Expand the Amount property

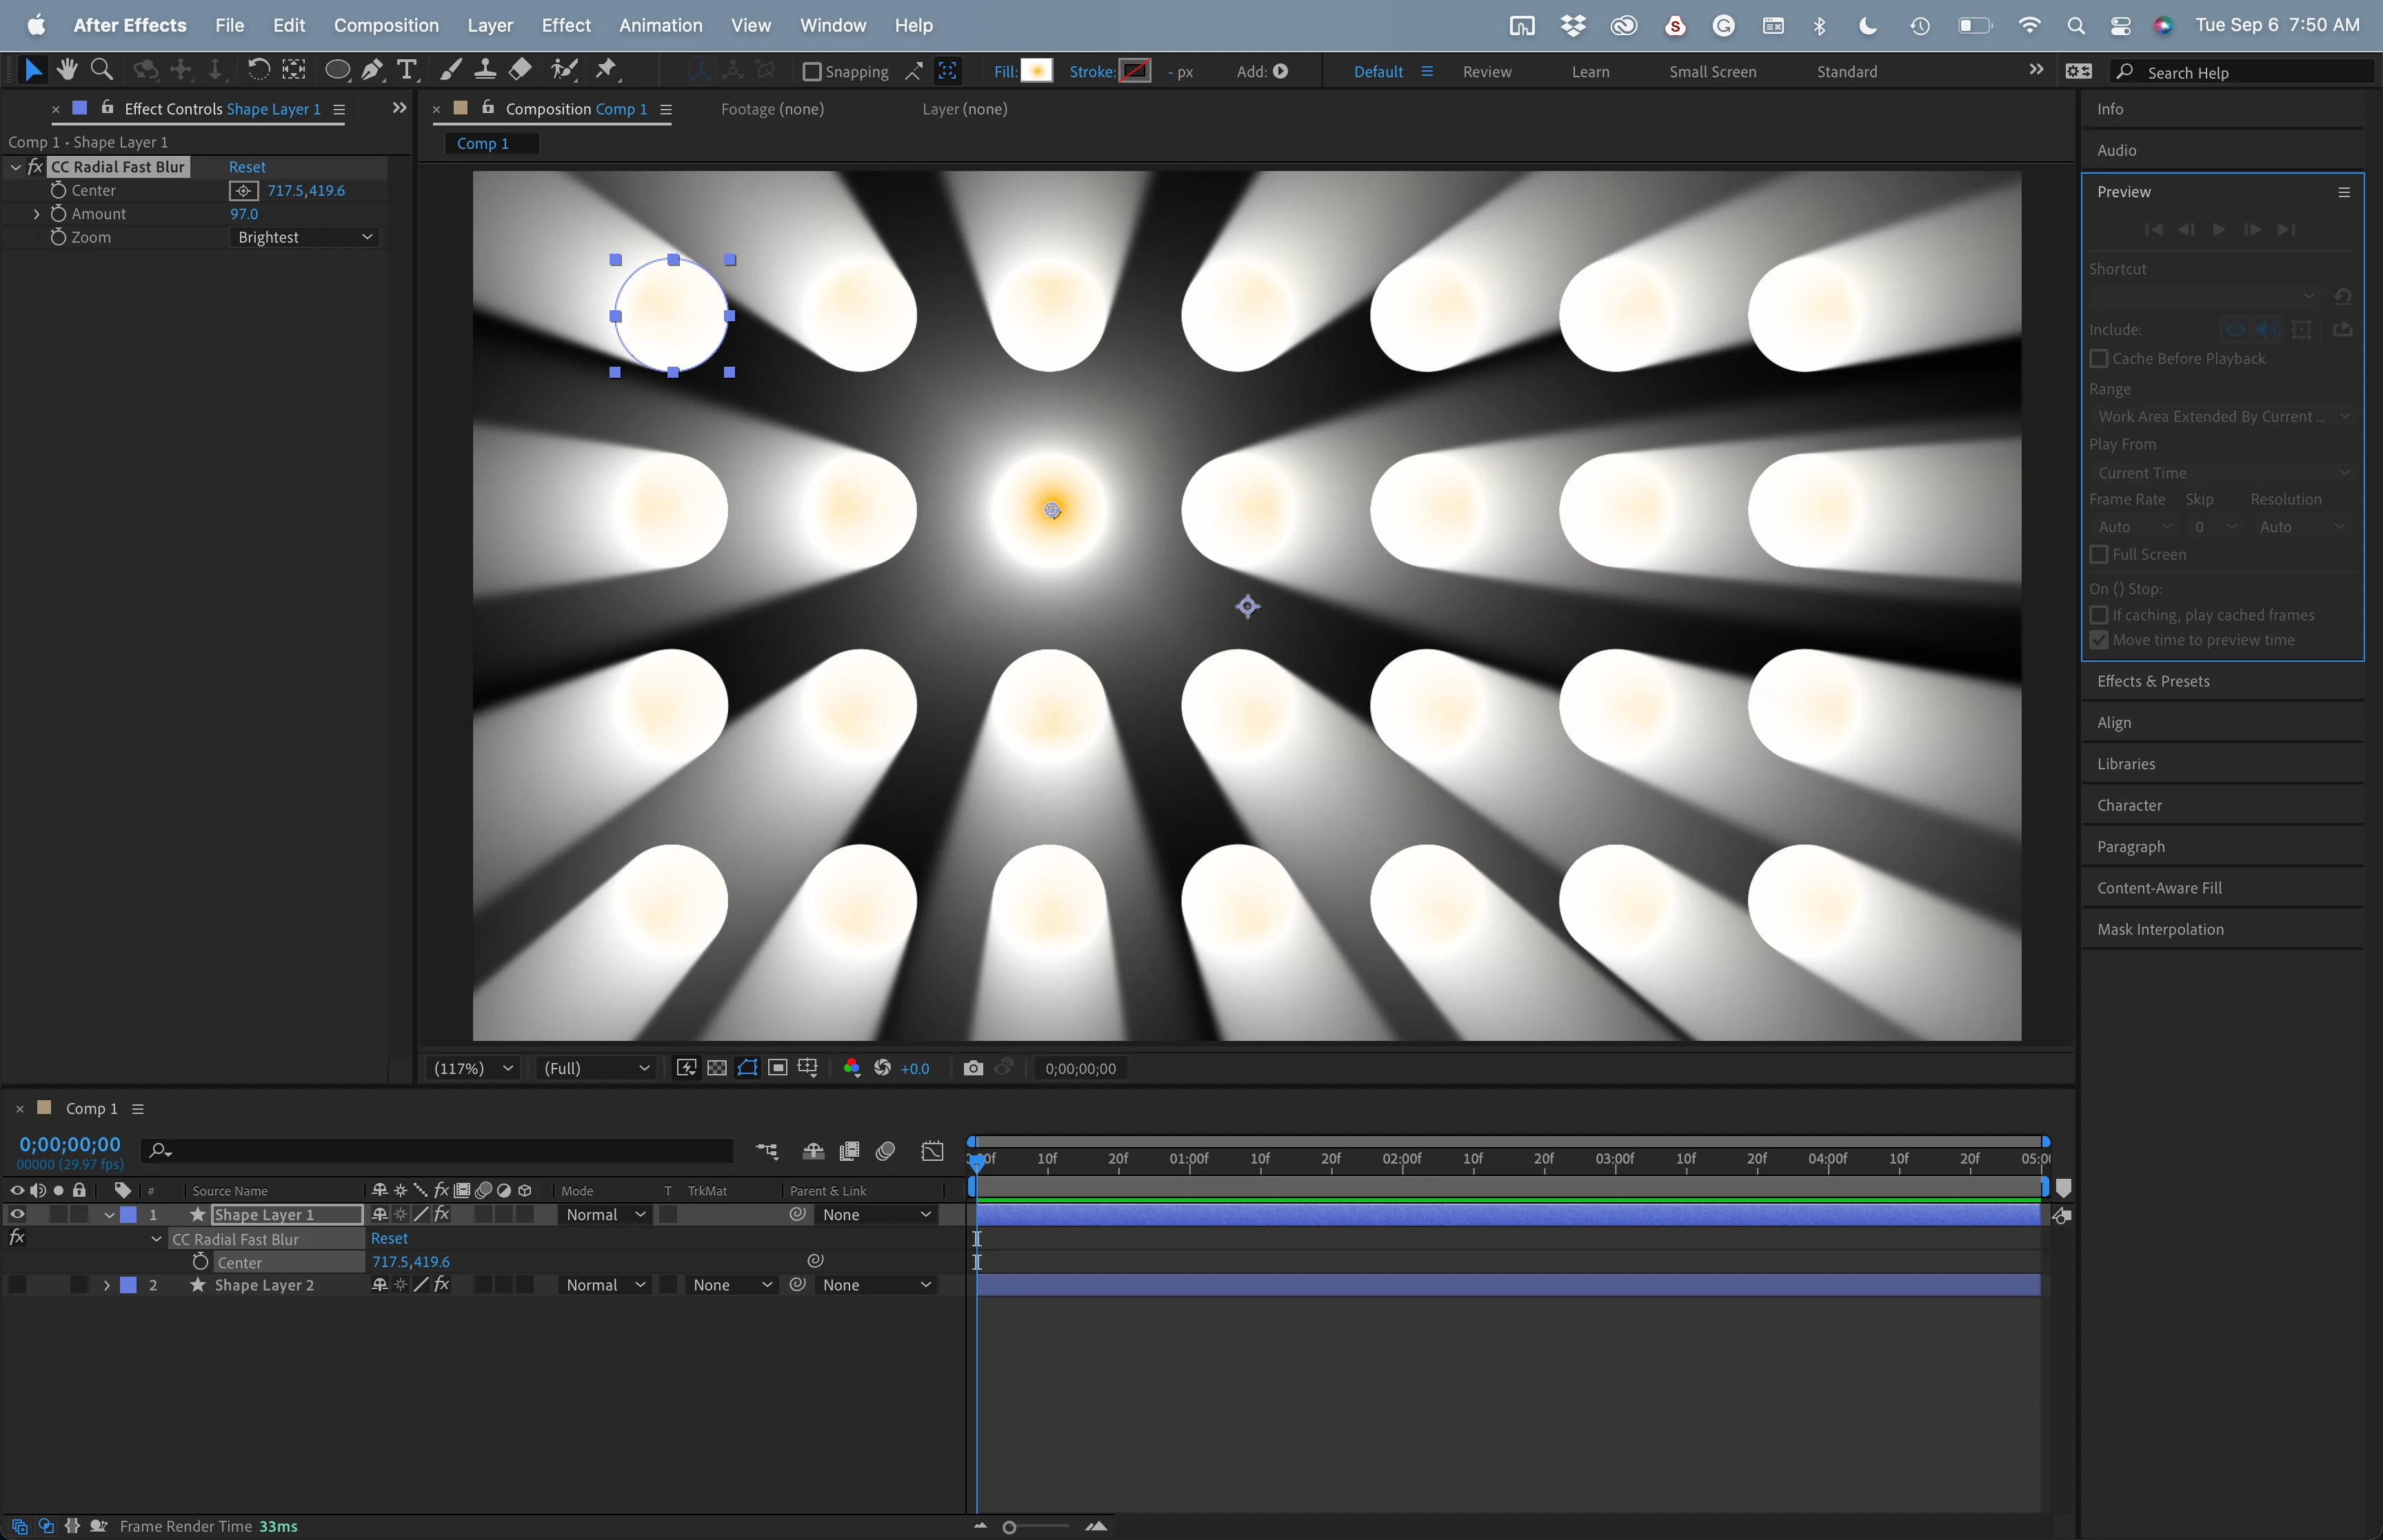pos(37,214)
